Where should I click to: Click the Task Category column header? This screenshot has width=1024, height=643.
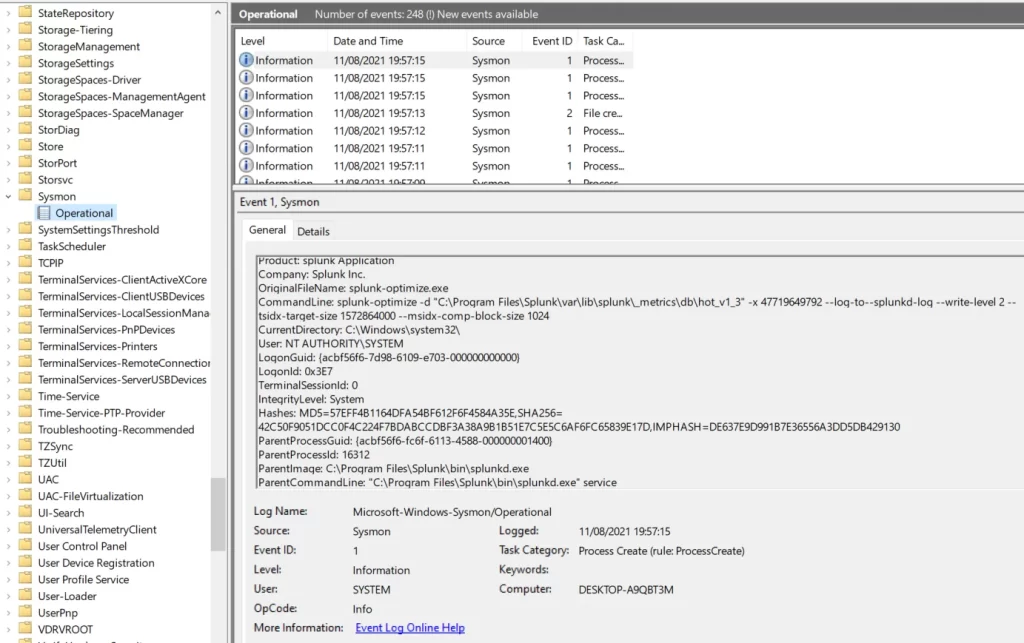click(605, 40)
